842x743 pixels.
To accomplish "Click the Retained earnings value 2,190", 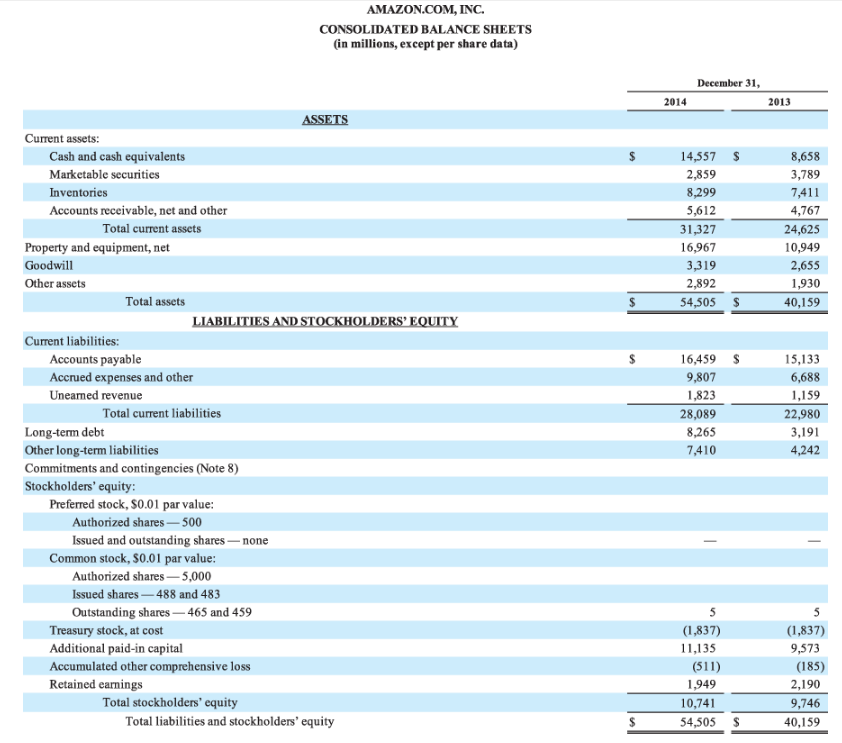I will click(x=807, y=684).
